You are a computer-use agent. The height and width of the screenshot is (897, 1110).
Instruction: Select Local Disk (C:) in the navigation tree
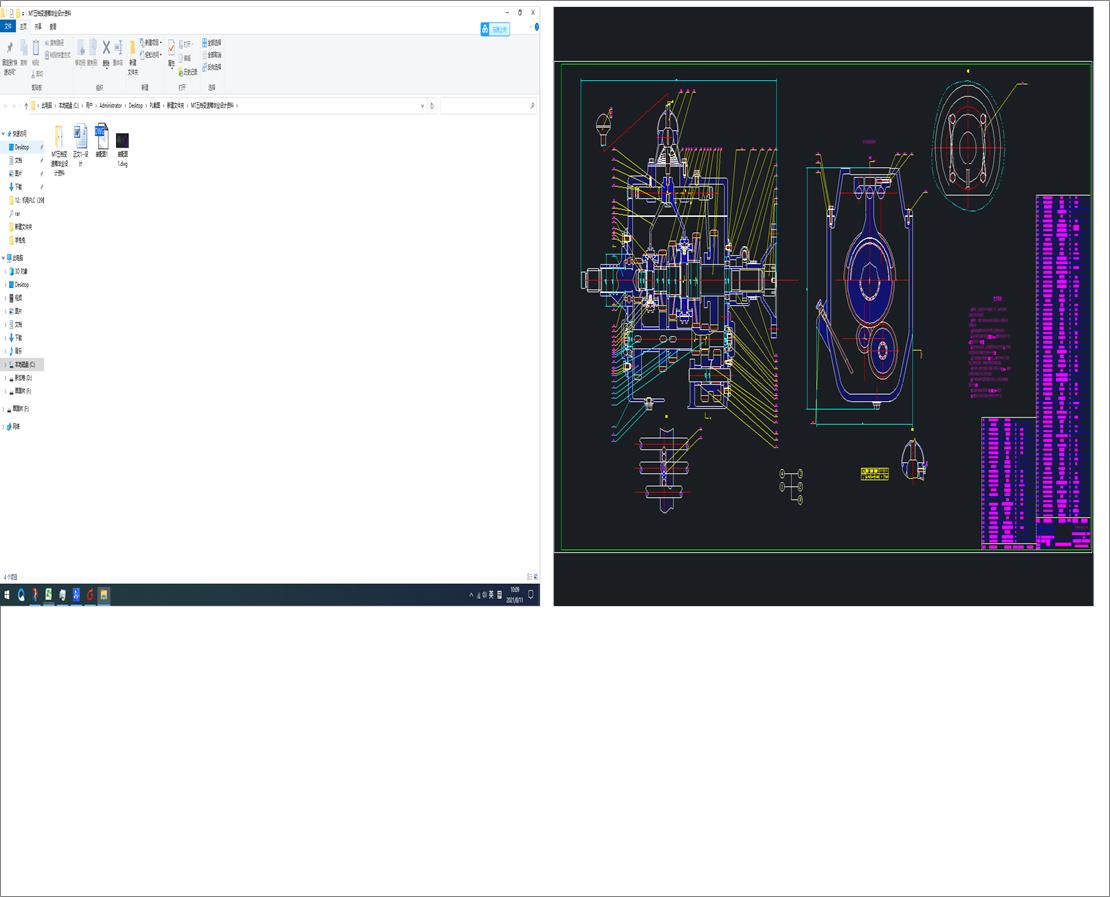point(24,365)
